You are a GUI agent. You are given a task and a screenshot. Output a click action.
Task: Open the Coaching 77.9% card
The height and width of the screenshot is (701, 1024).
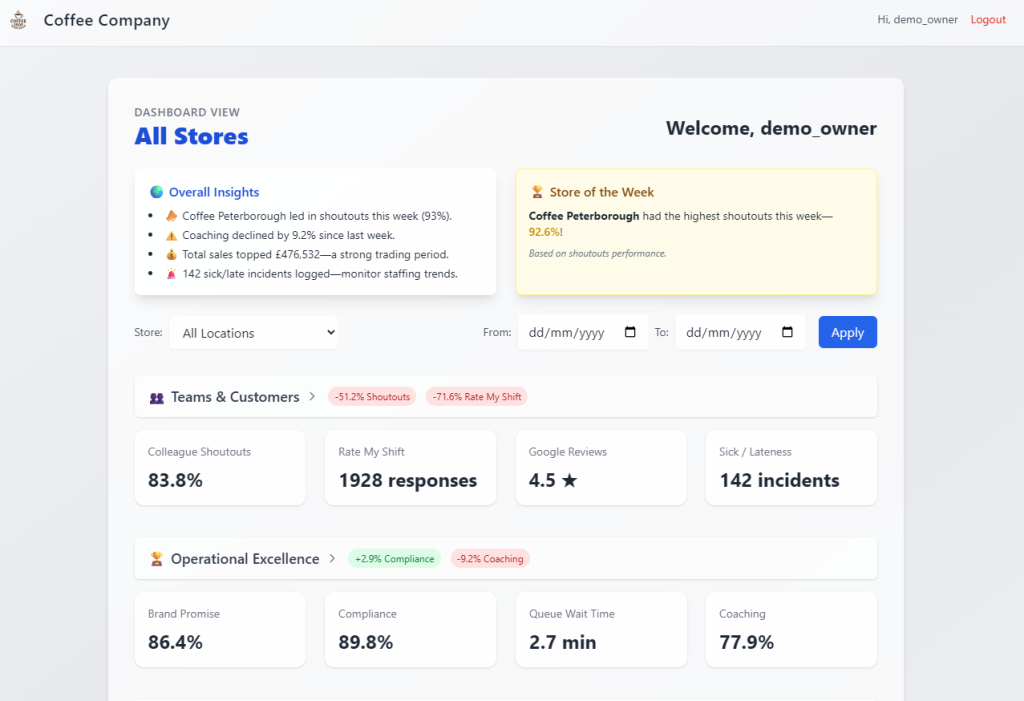792,629
